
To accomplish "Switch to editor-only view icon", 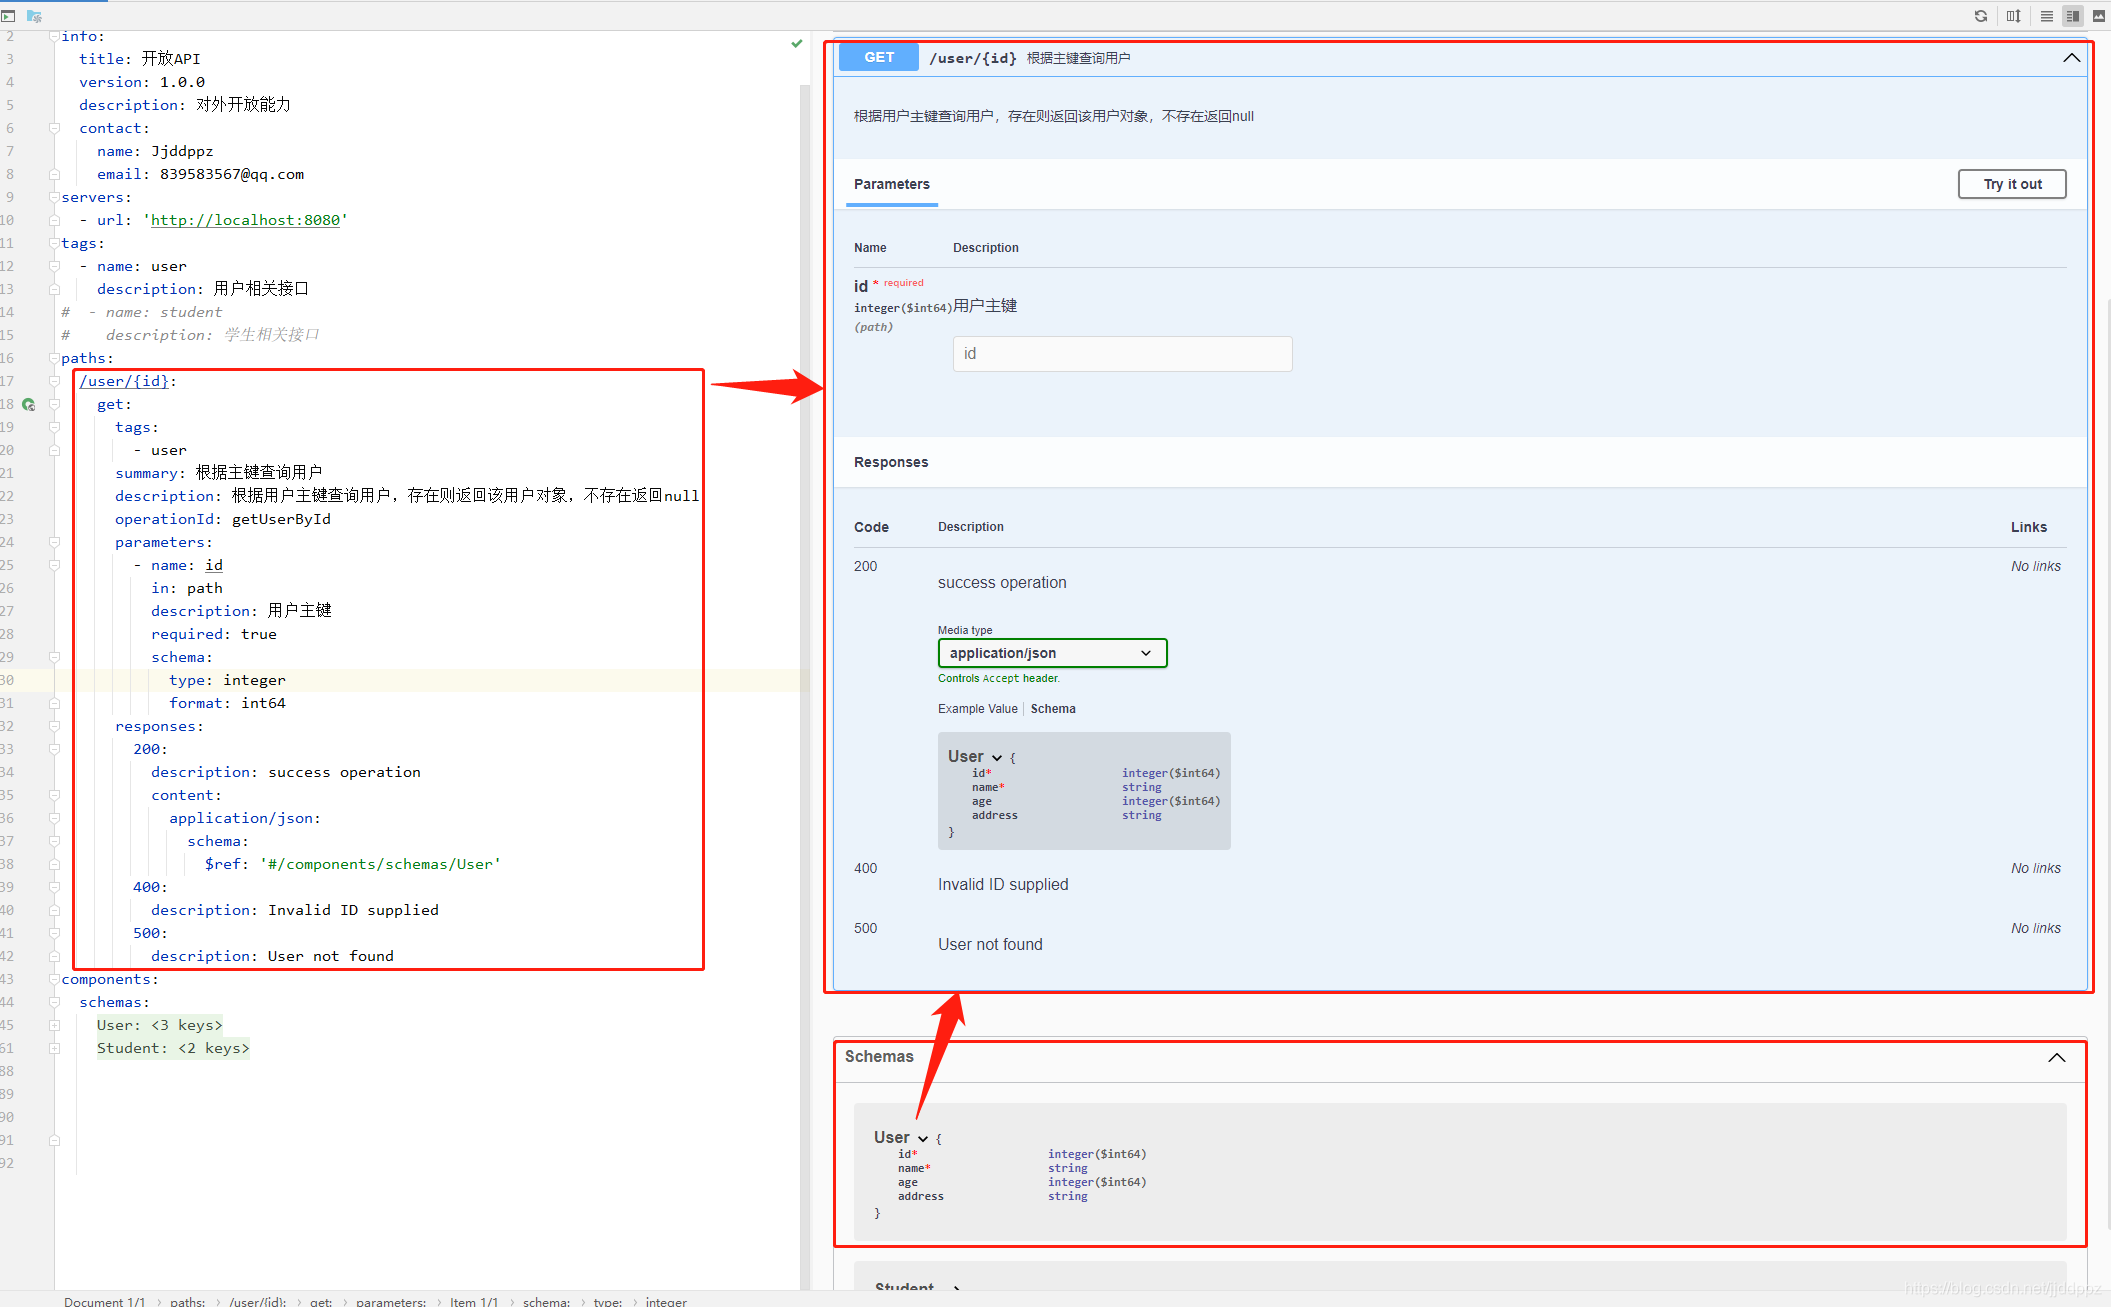I will tap(2047, 16).
